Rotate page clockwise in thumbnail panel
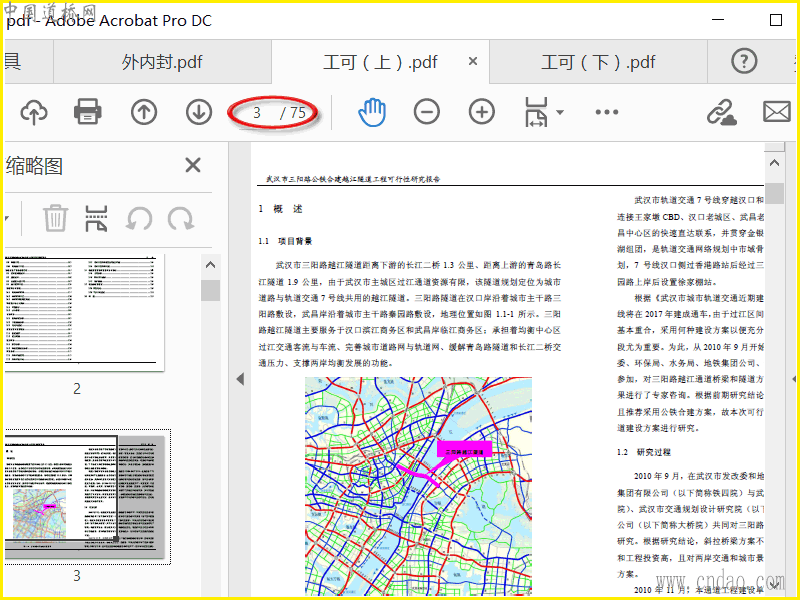 coord(181,219)
